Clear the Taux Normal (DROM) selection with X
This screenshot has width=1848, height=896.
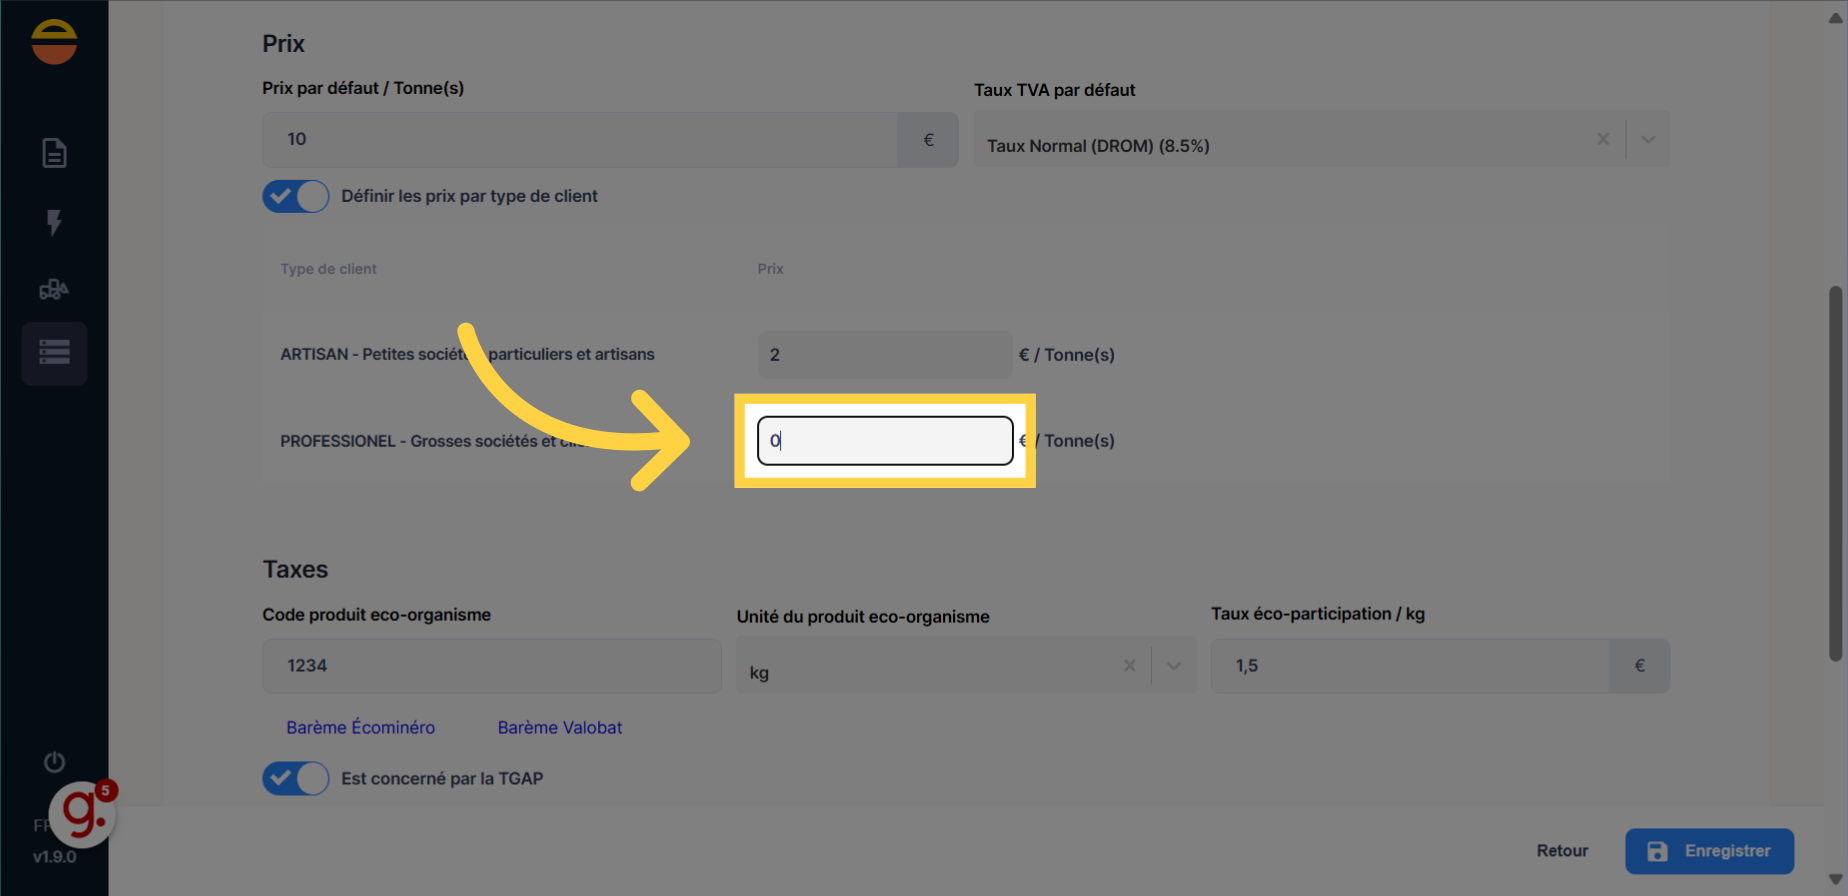[x=1603, y=139]
